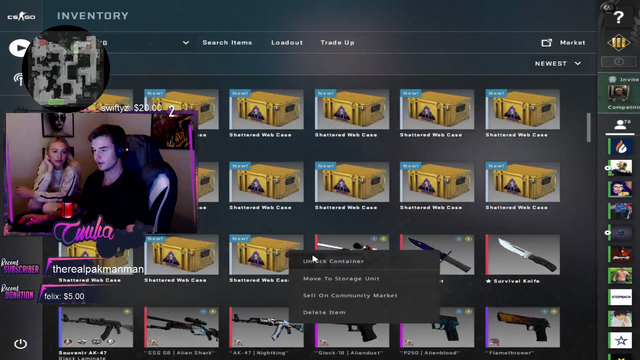
Task: Click the info button below rank badge
Action: pos(619,62)
